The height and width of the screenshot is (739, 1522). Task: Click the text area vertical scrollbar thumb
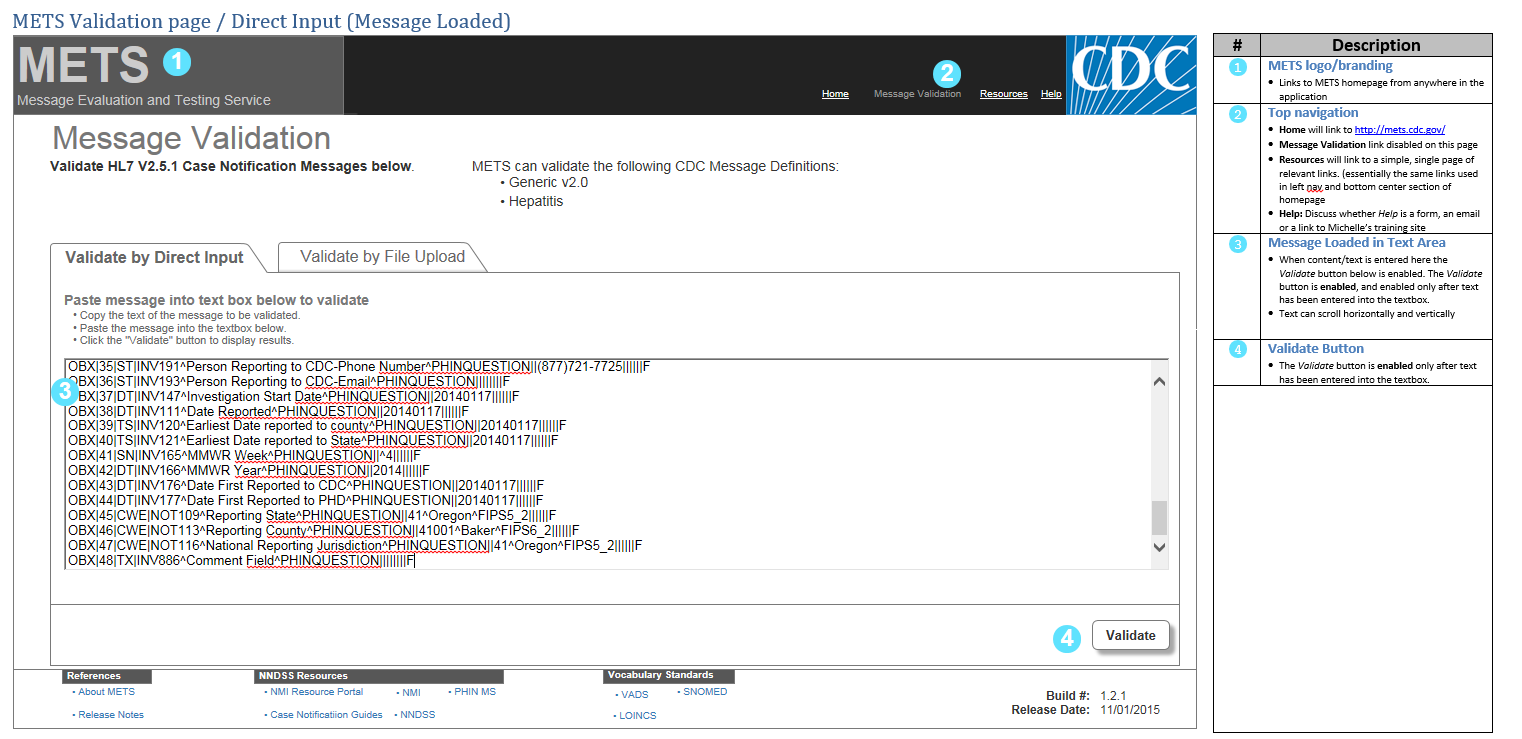coord(1159,518)
